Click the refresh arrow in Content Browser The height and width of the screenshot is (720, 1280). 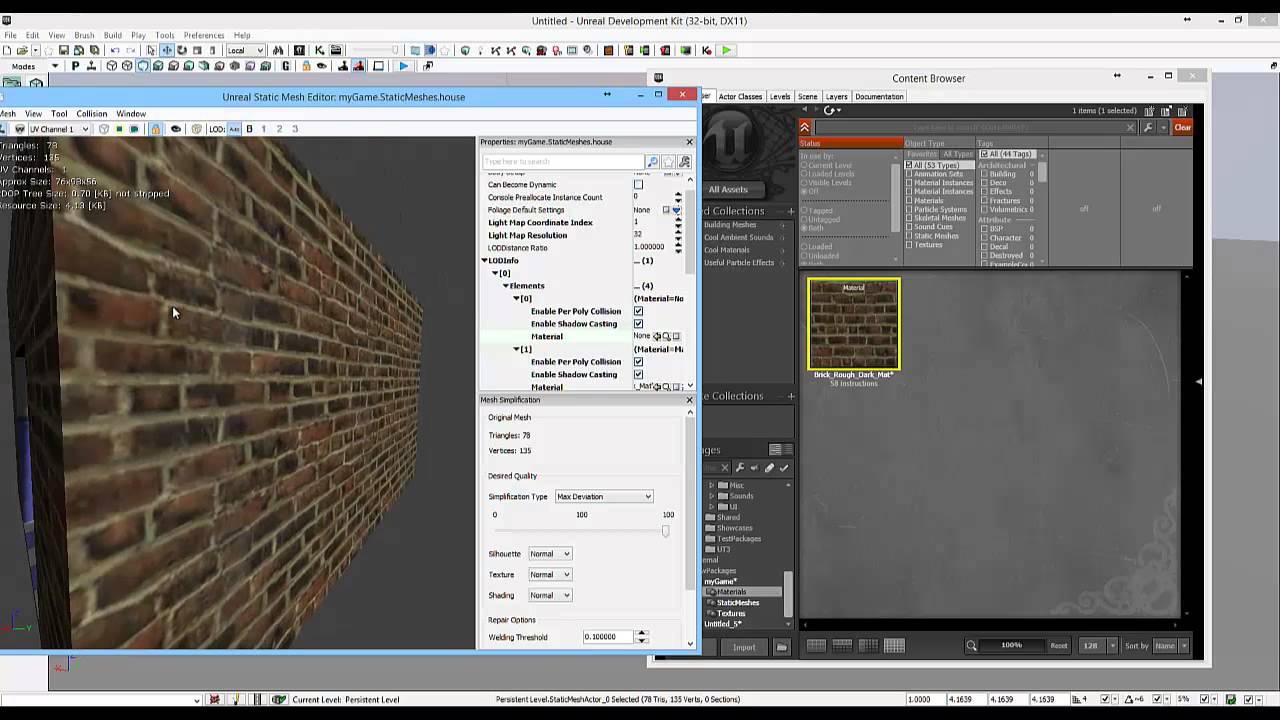pos(829,110)
